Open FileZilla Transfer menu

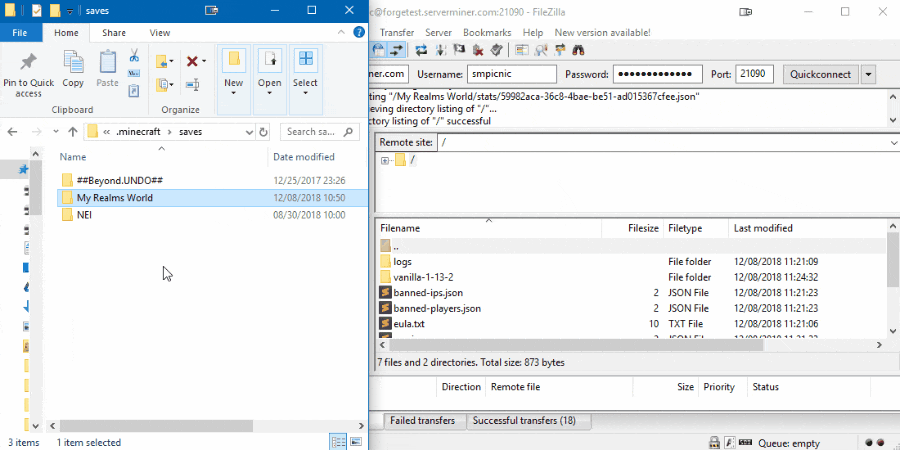(x=397, y=33)
